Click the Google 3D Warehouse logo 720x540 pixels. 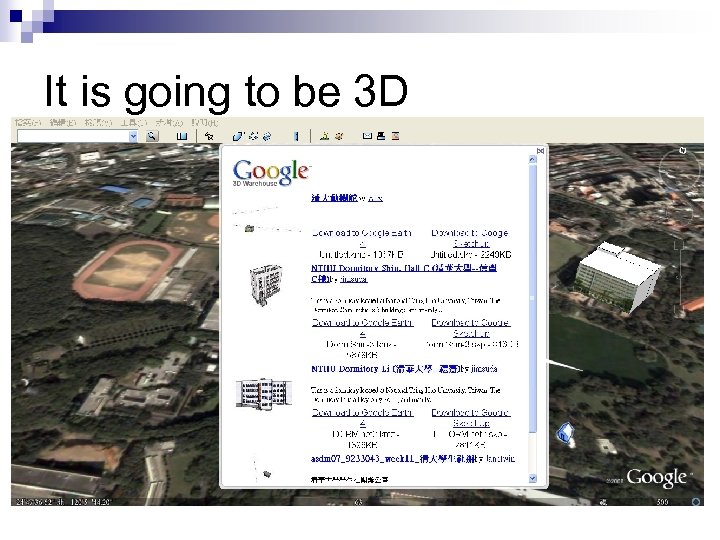tap(271, 173)
